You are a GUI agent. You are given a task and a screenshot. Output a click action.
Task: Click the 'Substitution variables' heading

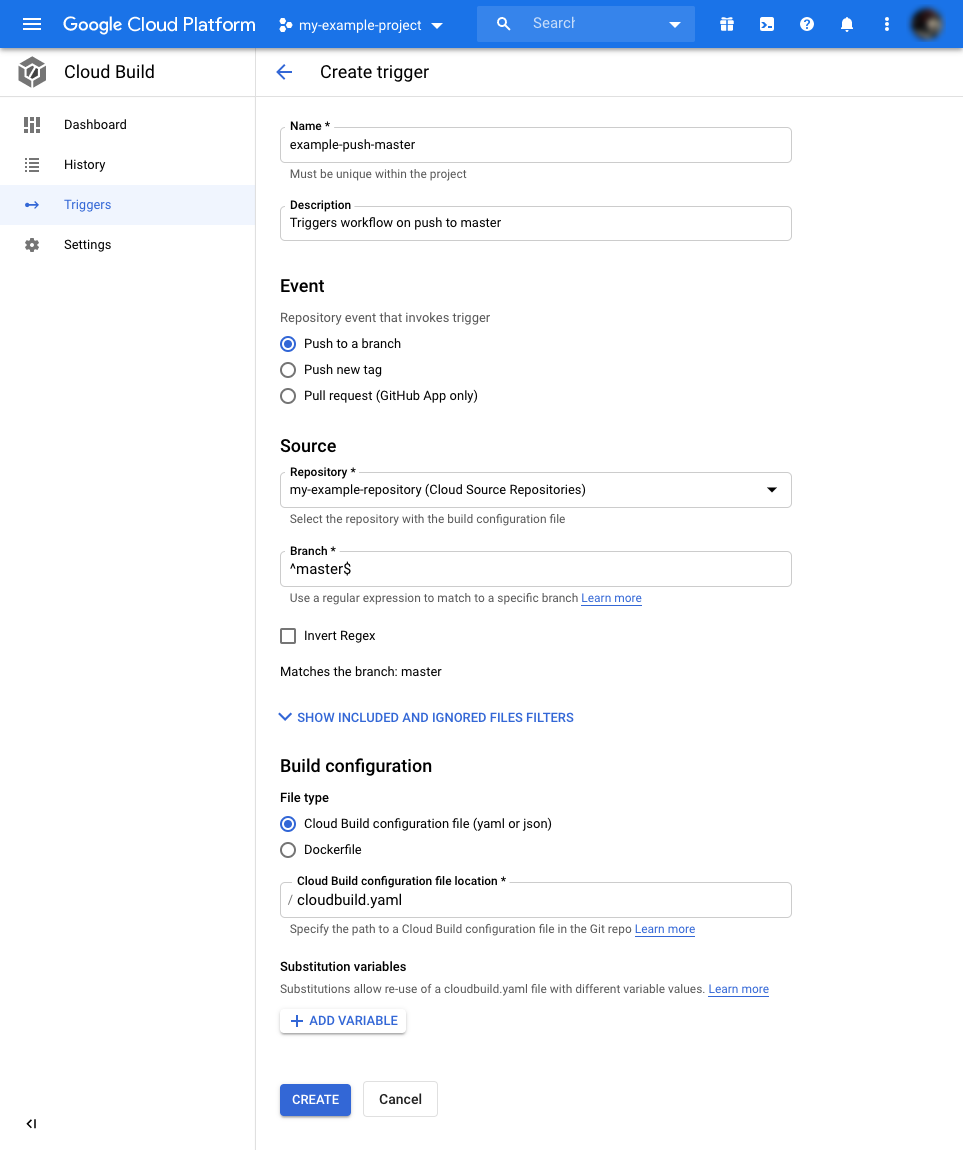pos(343,967)
